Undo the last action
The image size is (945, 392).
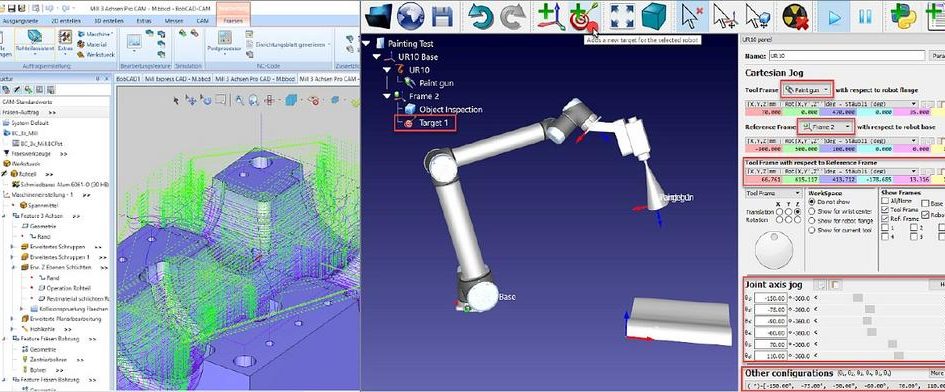[x=481, y=16]
